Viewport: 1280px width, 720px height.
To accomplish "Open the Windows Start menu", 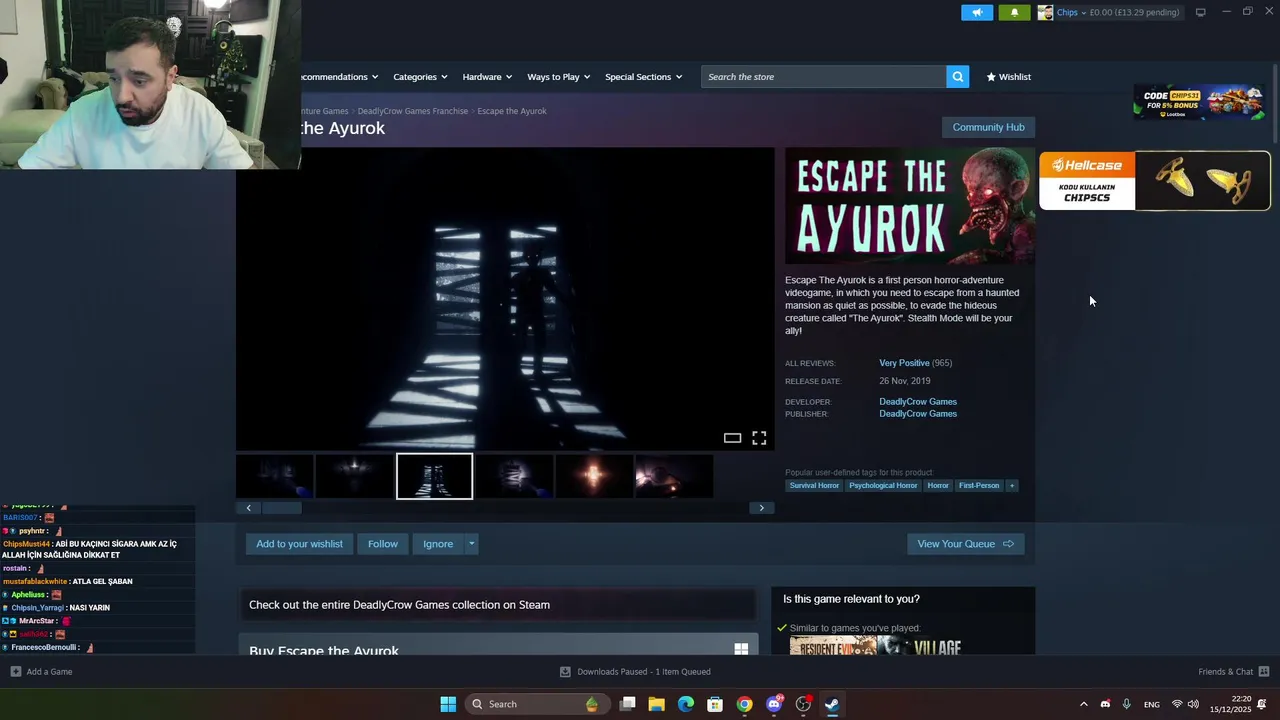I will pos(448,704).
